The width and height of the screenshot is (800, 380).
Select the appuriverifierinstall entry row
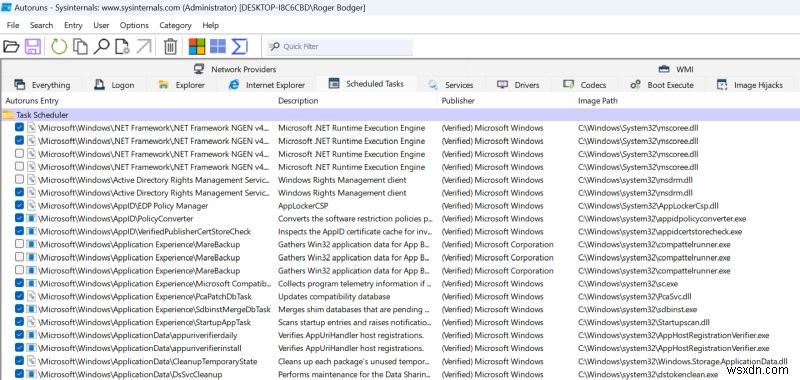click(400, 348)
